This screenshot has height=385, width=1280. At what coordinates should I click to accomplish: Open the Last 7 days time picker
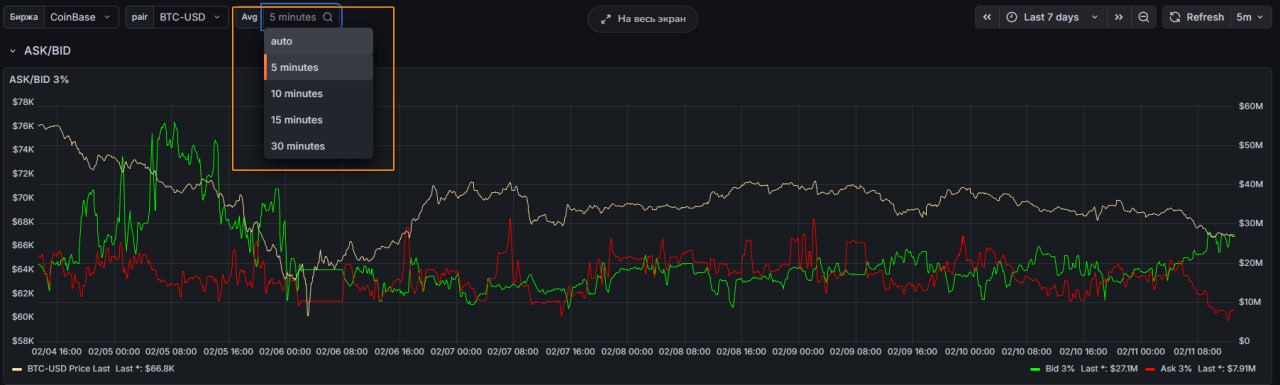pyautogui.click(x=1052, y=17)
